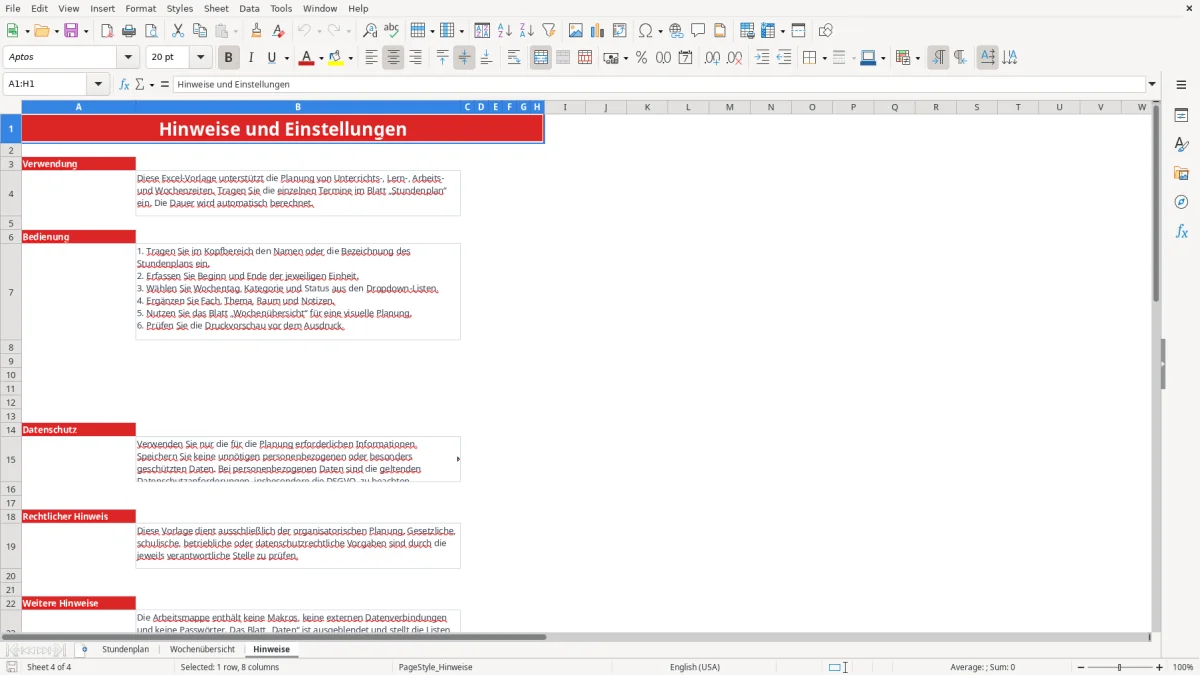The width and height of the screenshot is (1200, 675).
Task: Sort the selection descending
Action: click(x=526, y=31)
